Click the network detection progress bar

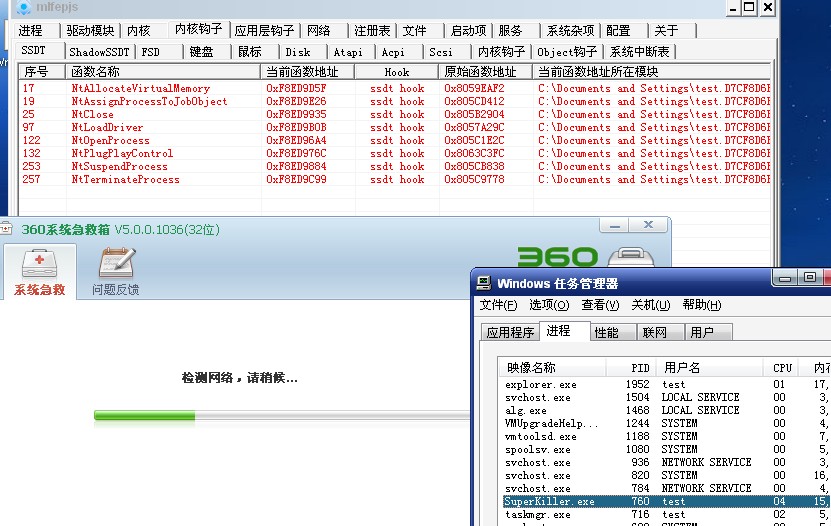coord(281,416)
